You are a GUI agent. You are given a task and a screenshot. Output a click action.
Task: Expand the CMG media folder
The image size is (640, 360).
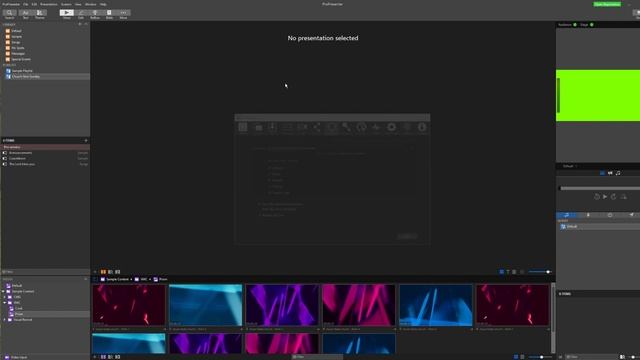pyautogui.click(x=5, y=297)
